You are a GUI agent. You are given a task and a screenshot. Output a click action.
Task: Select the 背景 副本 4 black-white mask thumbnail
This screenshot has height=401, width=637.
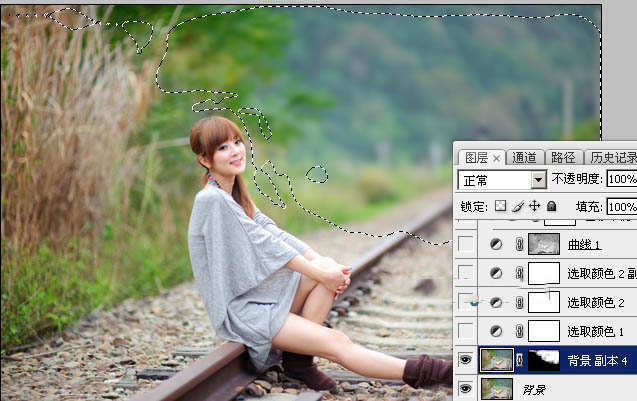544,360
